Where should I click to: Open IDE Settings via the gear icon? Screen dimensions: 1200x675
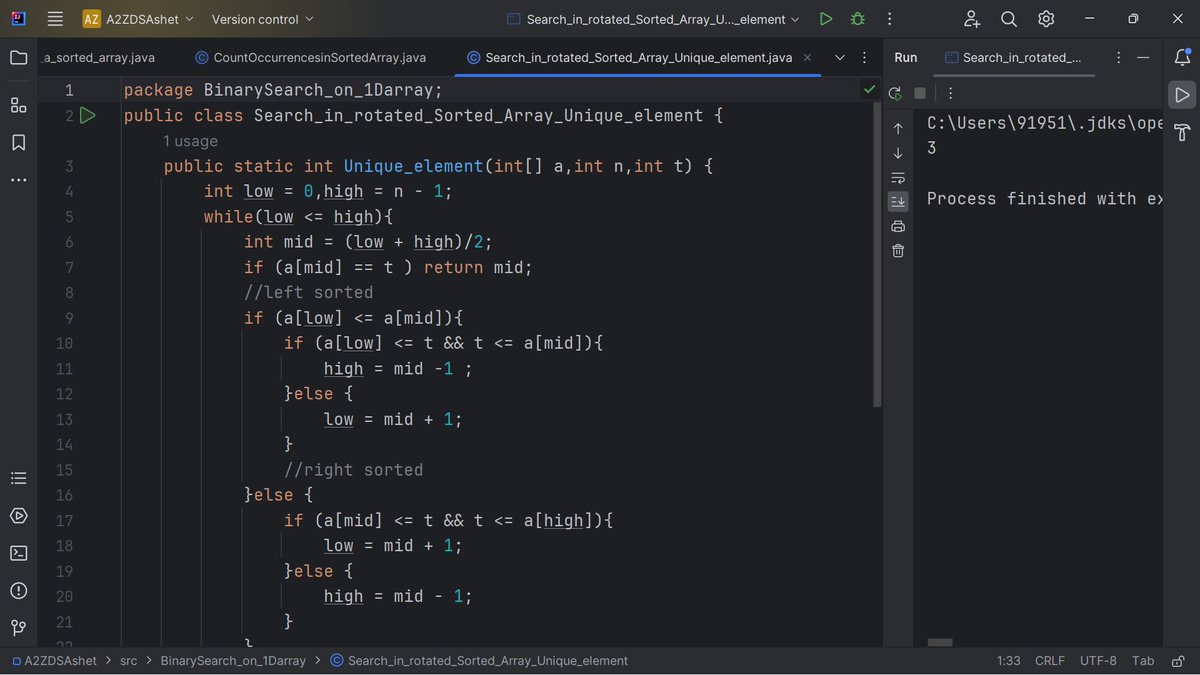tap(1045, 18)
